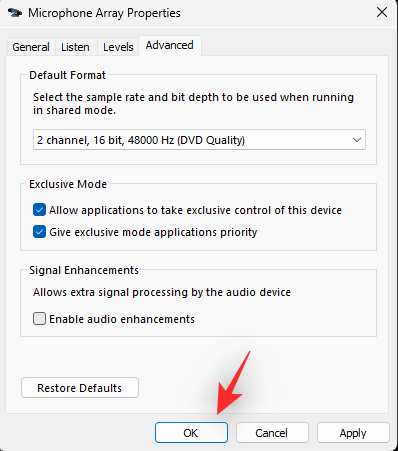Close the Microphone Array Properties dialog
The image size is (398, 451).
[x=382, y=13]
